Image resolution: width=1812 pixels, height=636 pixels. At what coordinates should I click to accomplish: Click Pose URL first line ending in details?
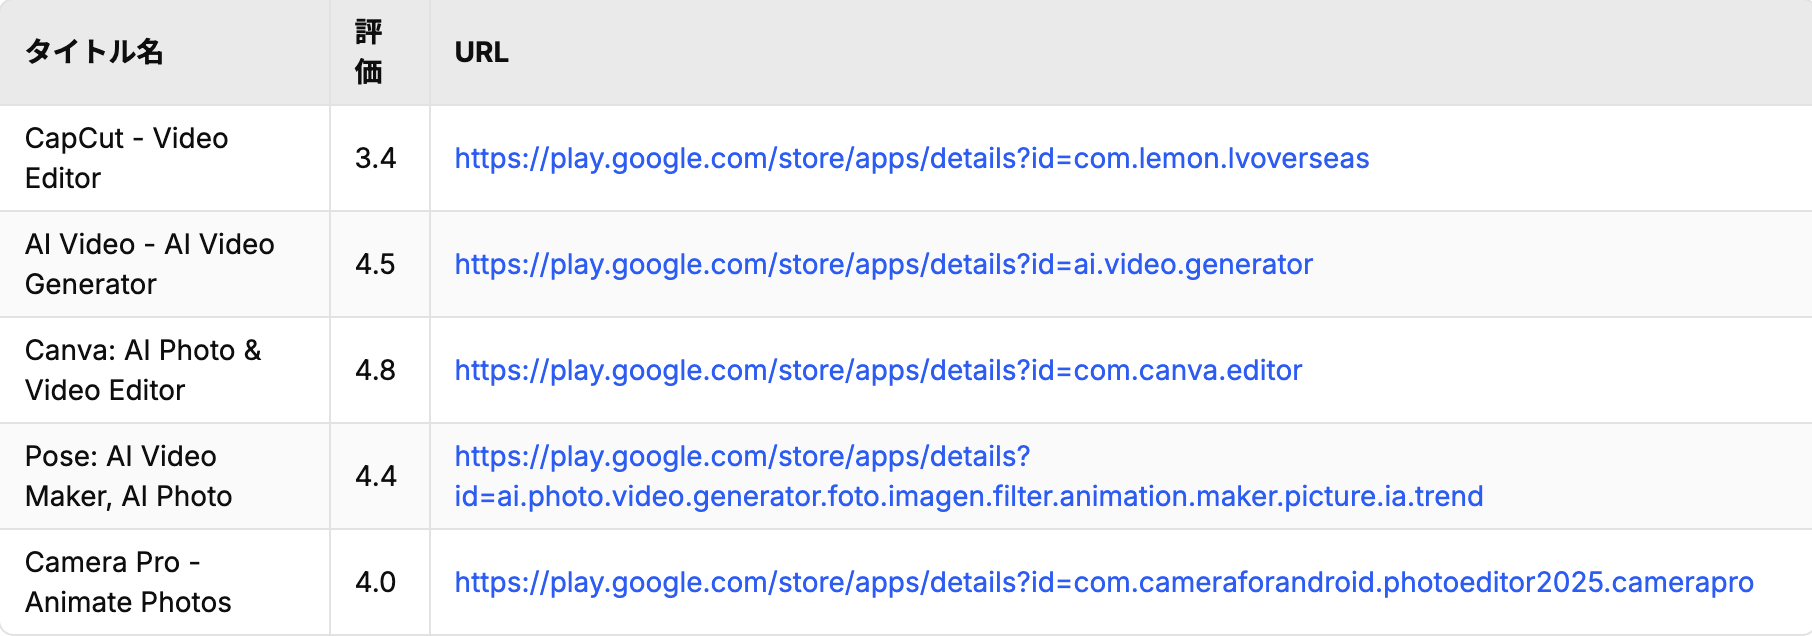(x=742, y=456)
